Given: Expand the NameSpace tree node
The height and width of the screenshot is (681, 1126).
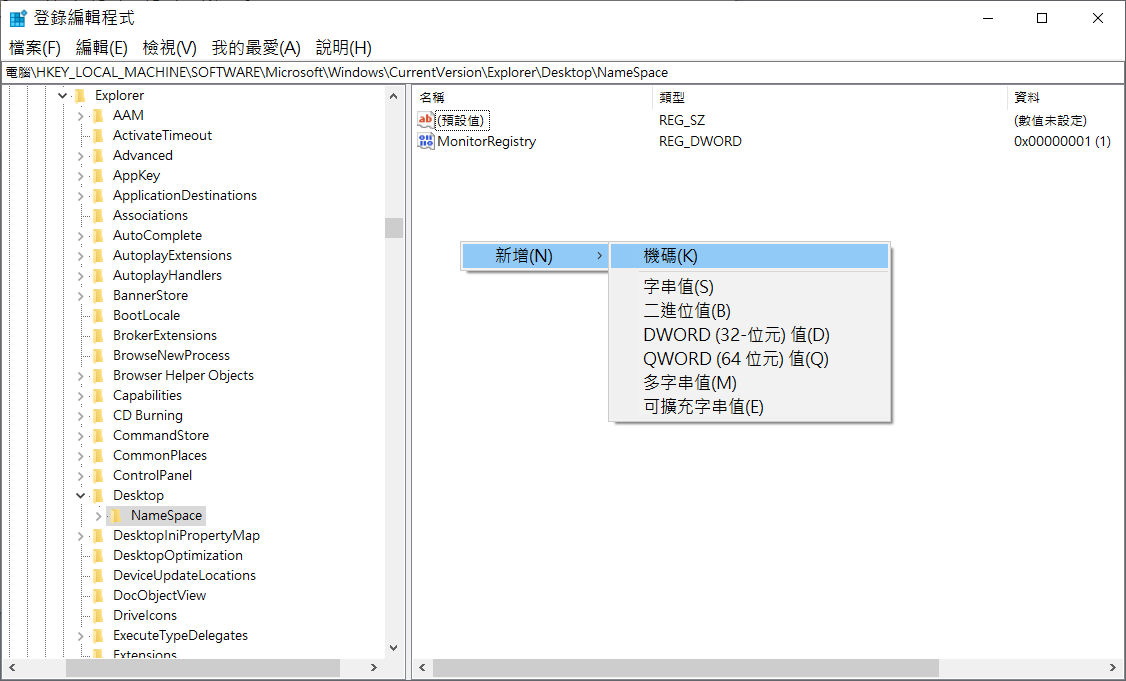Looking at the screenshot, I should pyautogui.click(x=98, y=516).
